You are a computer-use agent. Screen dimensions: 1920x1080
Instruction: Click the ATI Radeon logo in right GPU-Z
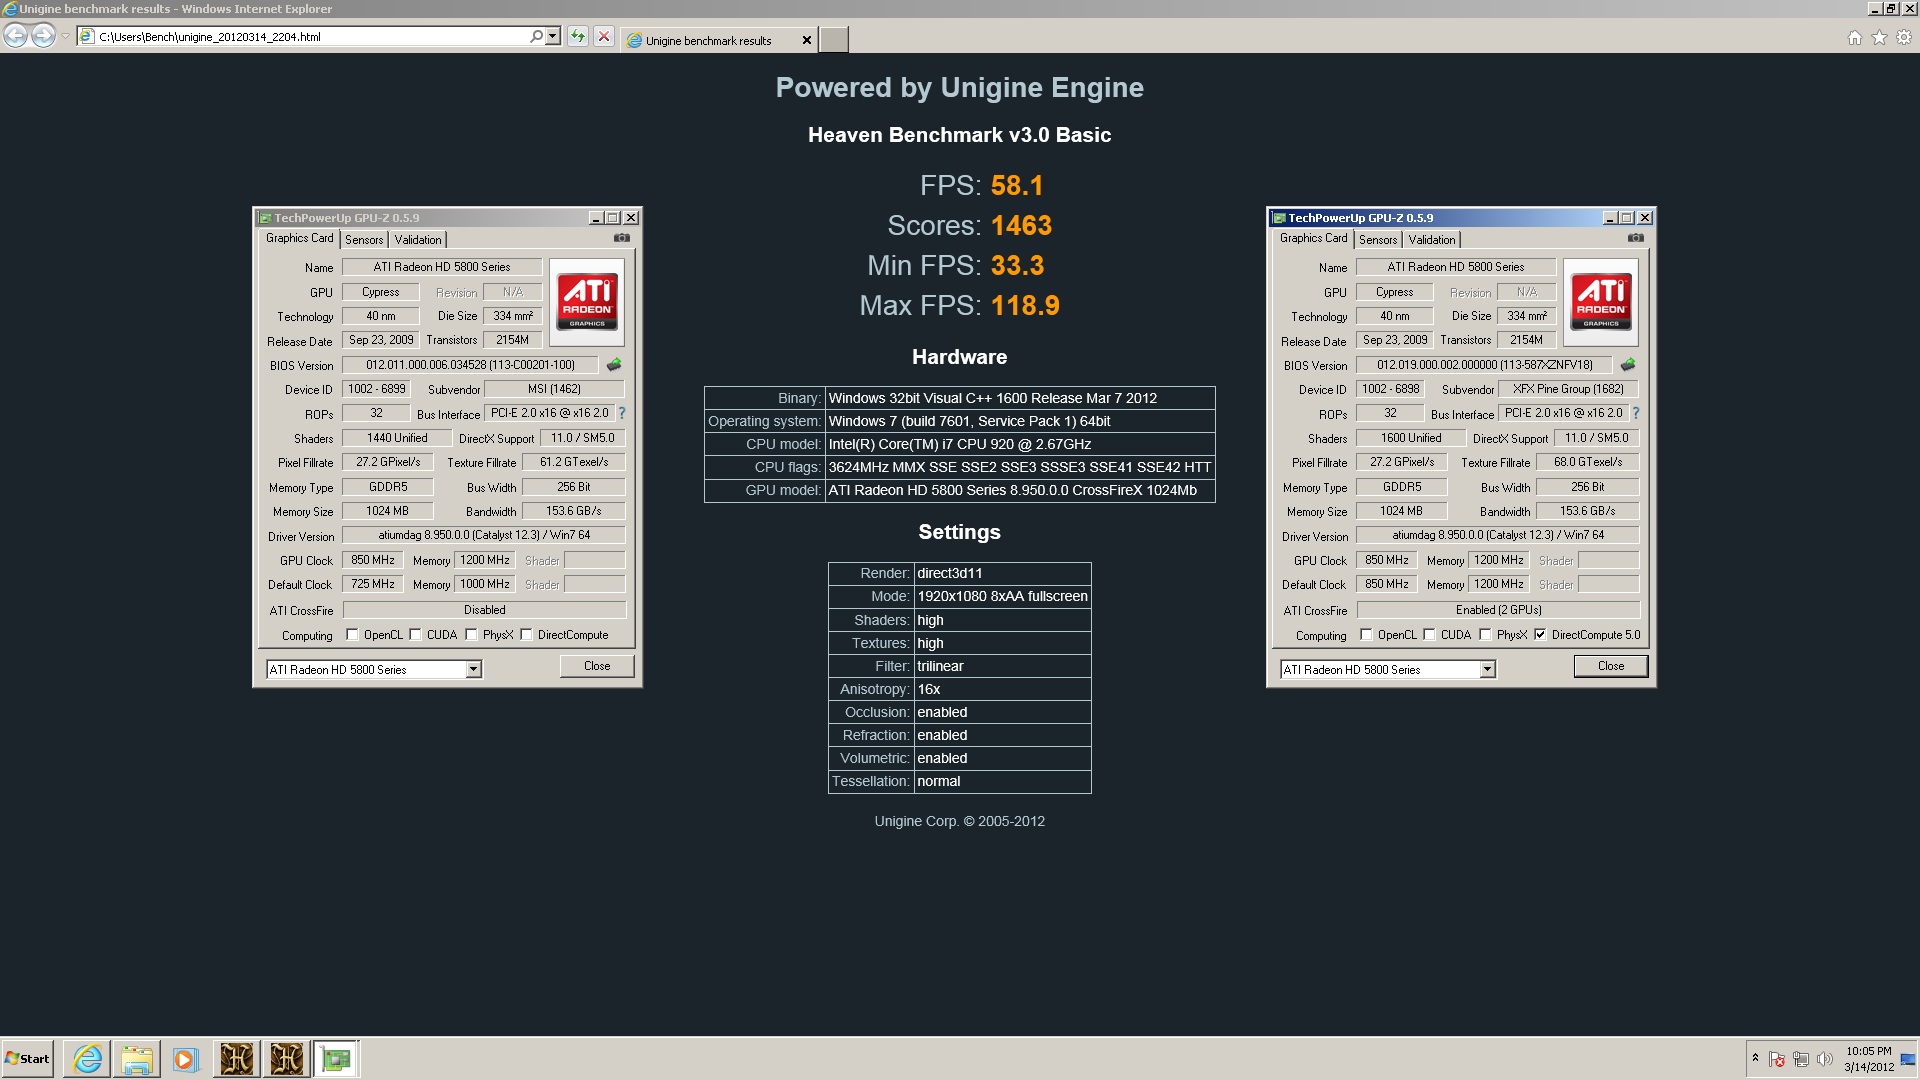point(1601,302)
